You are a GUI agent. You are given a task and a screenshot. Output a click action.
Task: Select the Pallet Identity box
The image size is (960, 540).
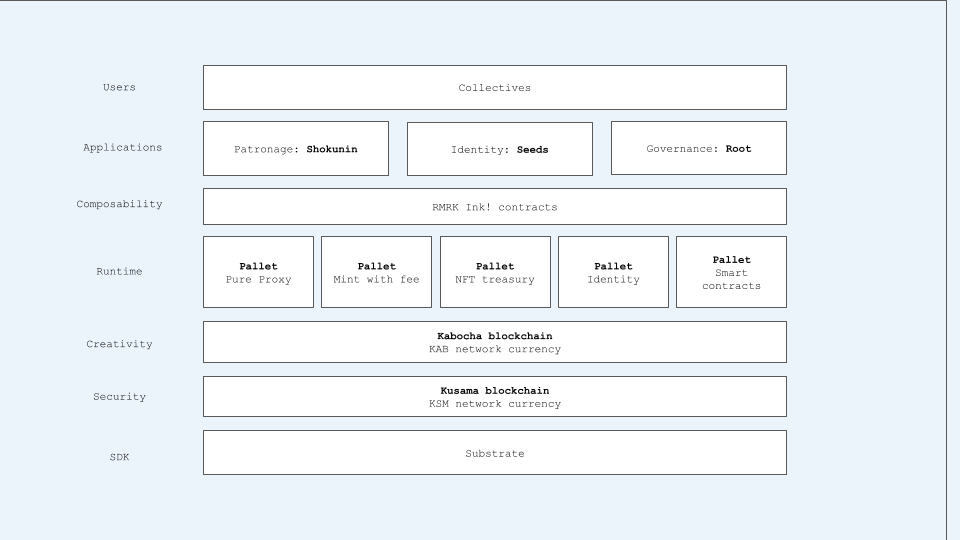coord(613,272)
